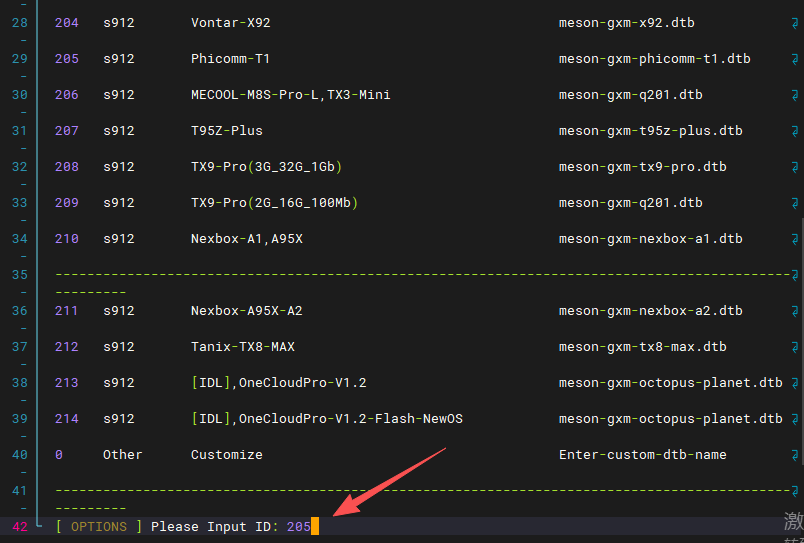Click meson-gxm-phicomm-t1.dtb filename
This screenshot has height=543, width=804.
(654, 59)
